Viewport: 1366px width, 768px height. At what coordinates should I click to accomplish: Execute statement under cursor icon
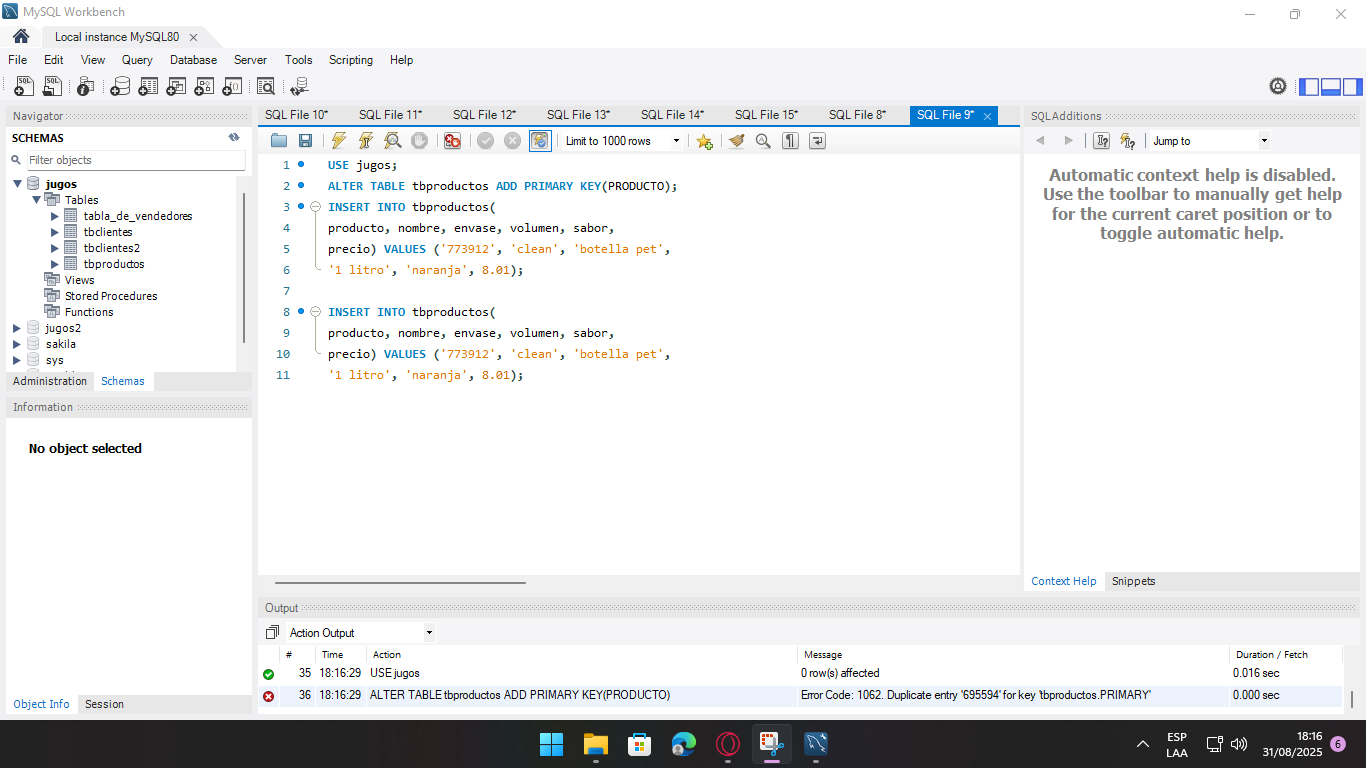[x=366, y=141]
